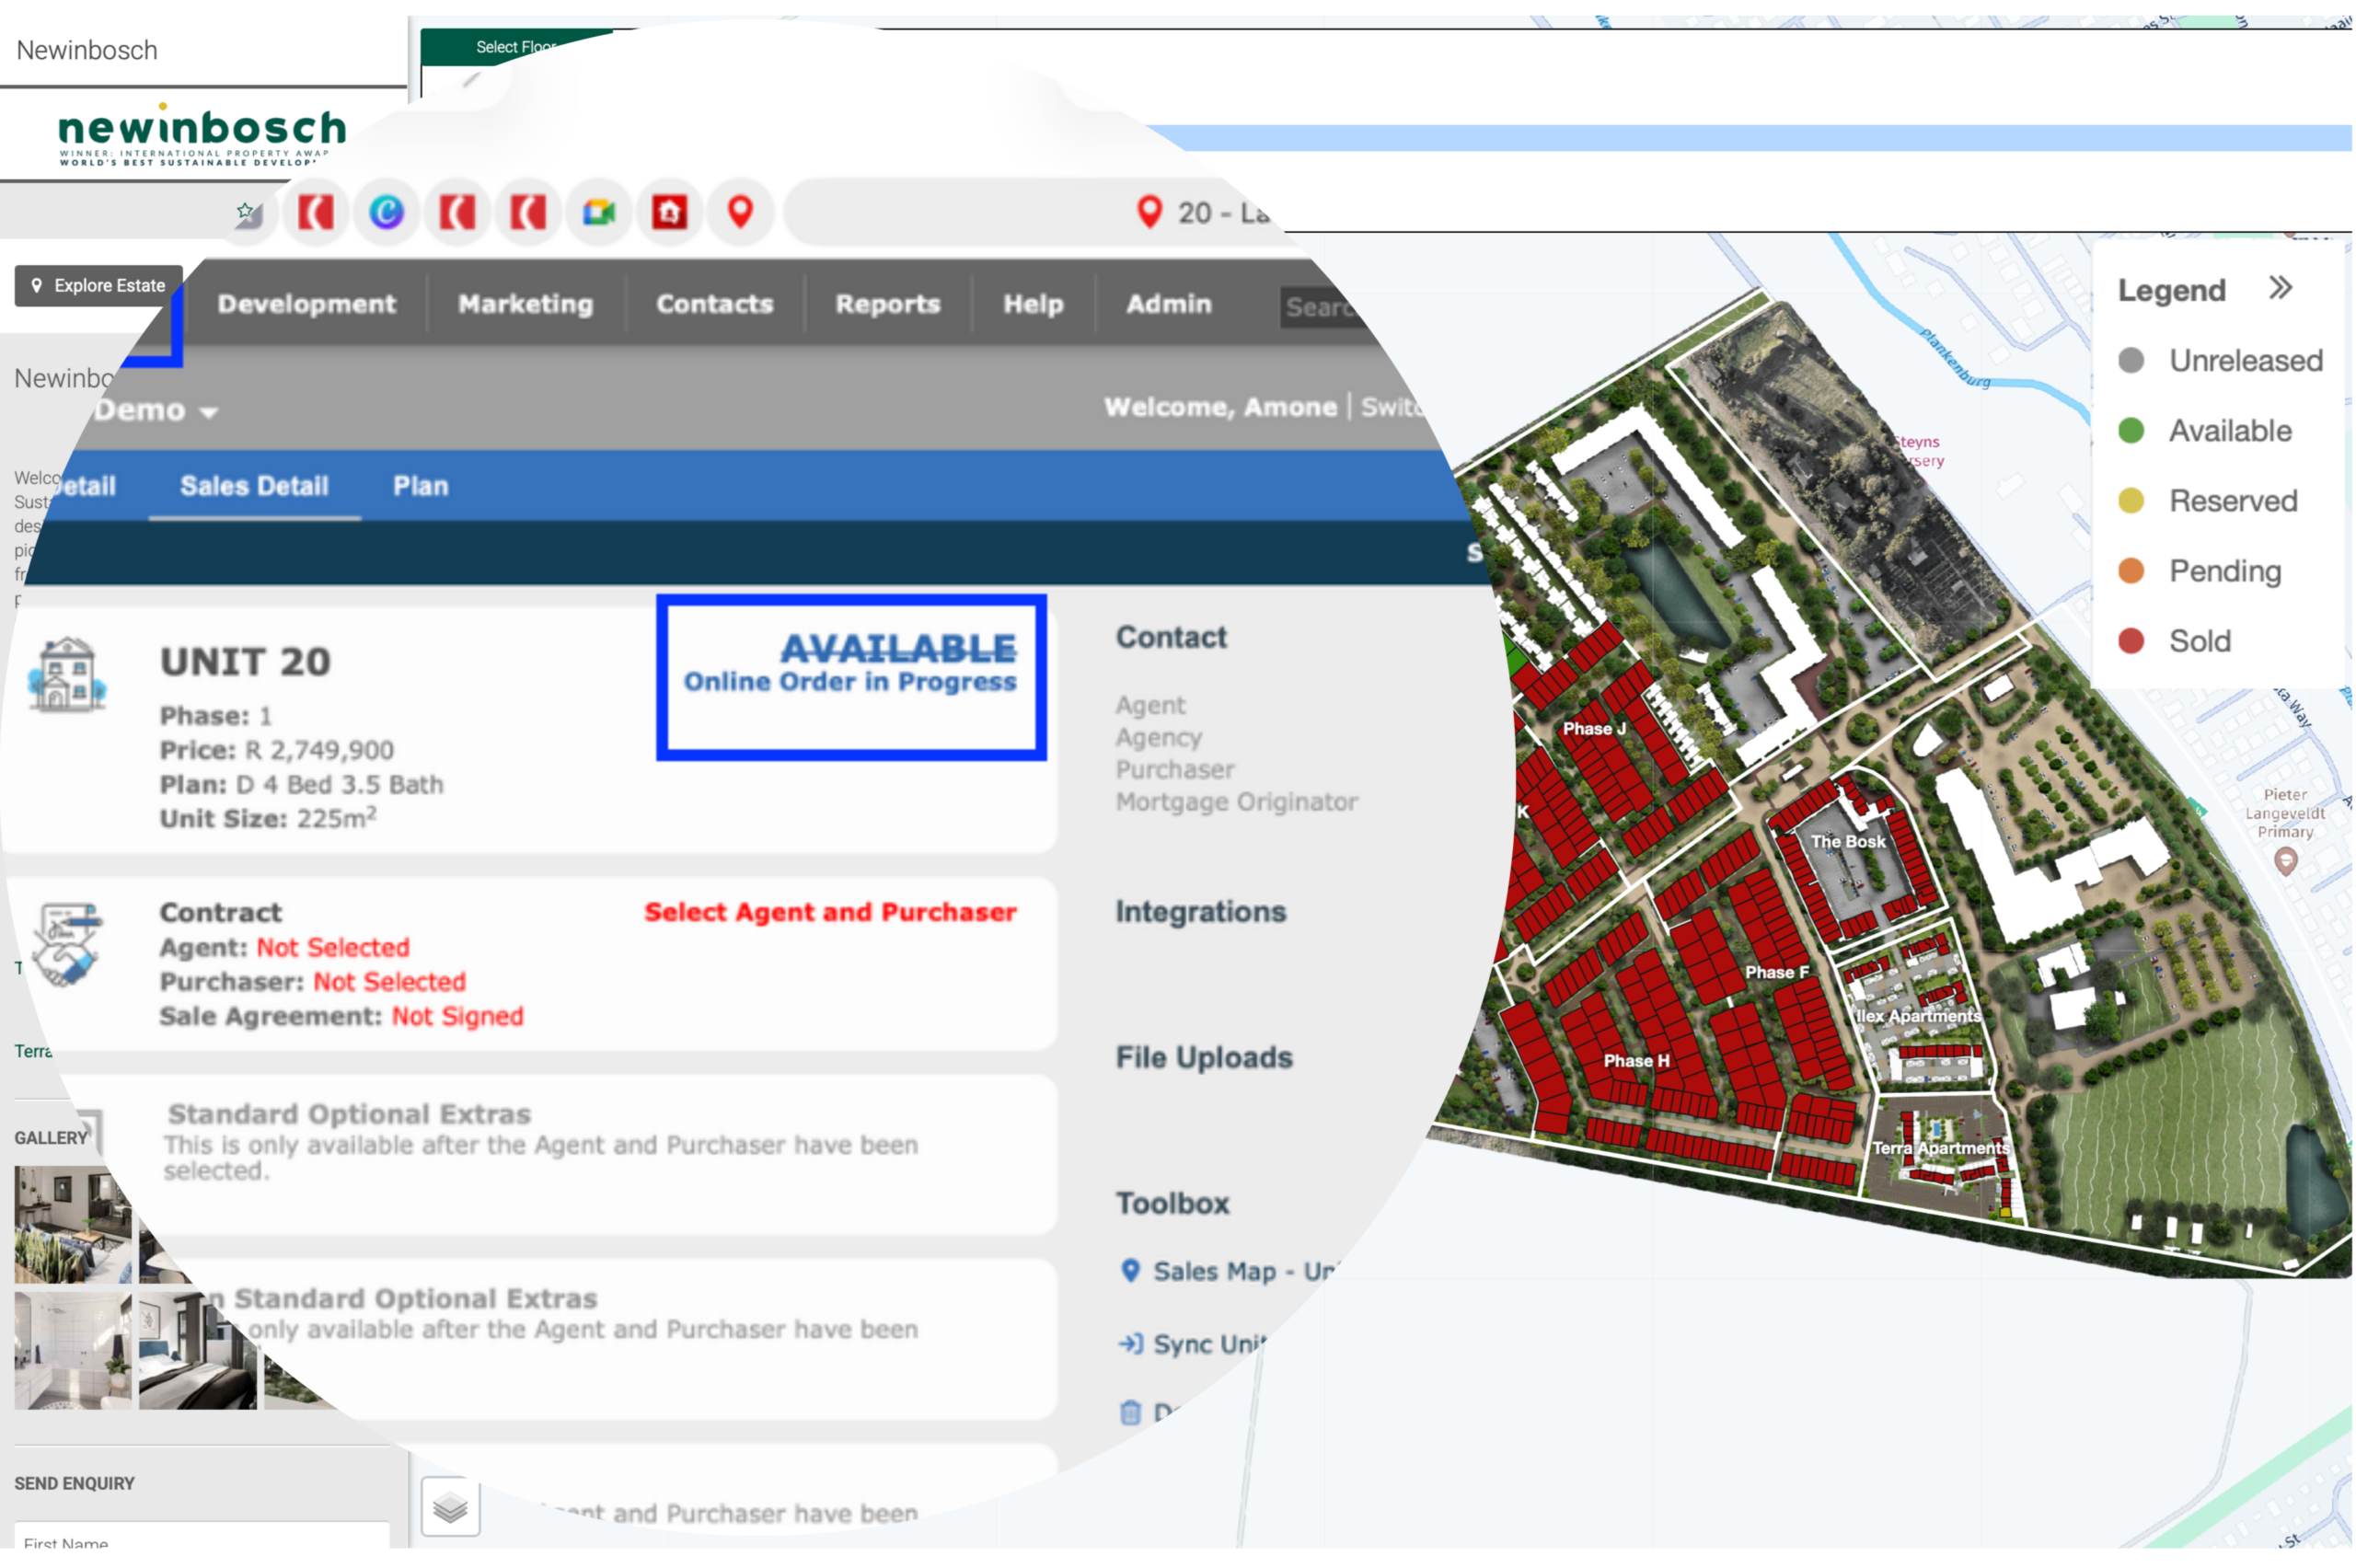This screenshot has width=2356, height=1568.
Task: Click the Phase H map label
Action: [1637, 1061]
